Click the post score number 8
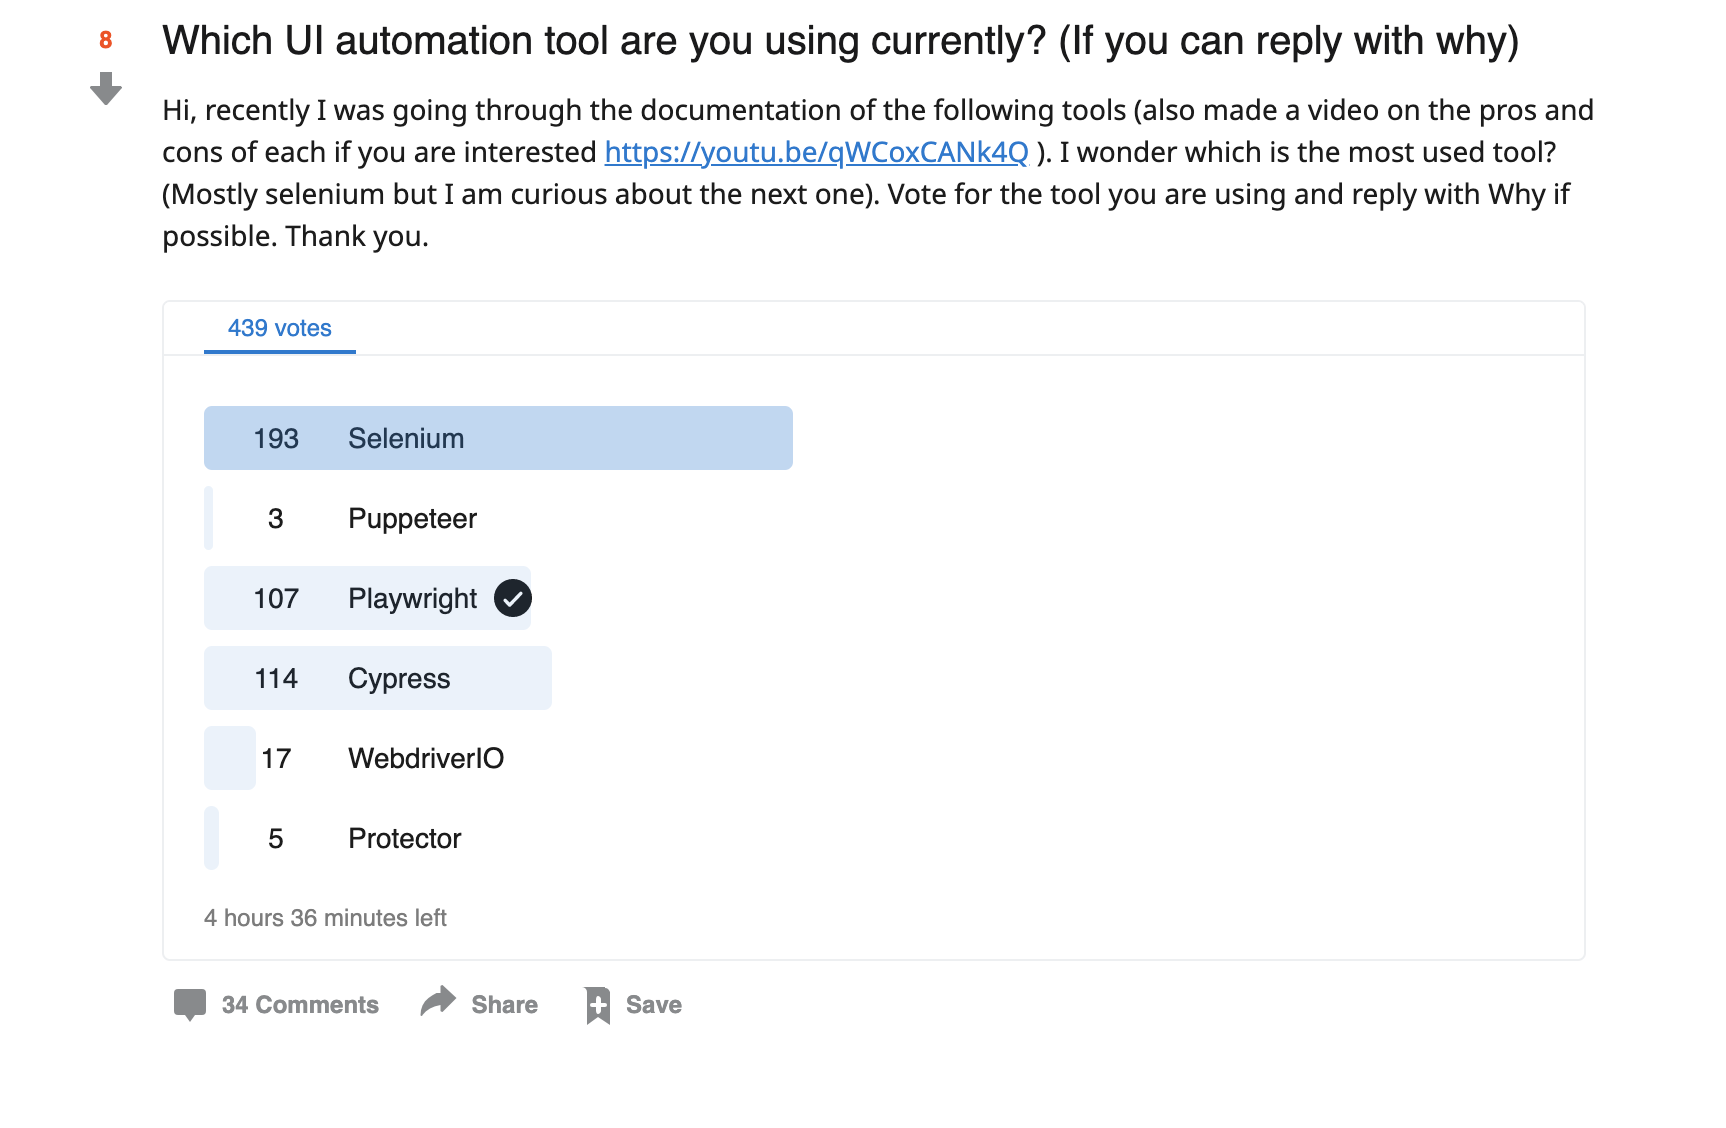This screenshot has width=1726, height=1128. click(105, 40)
